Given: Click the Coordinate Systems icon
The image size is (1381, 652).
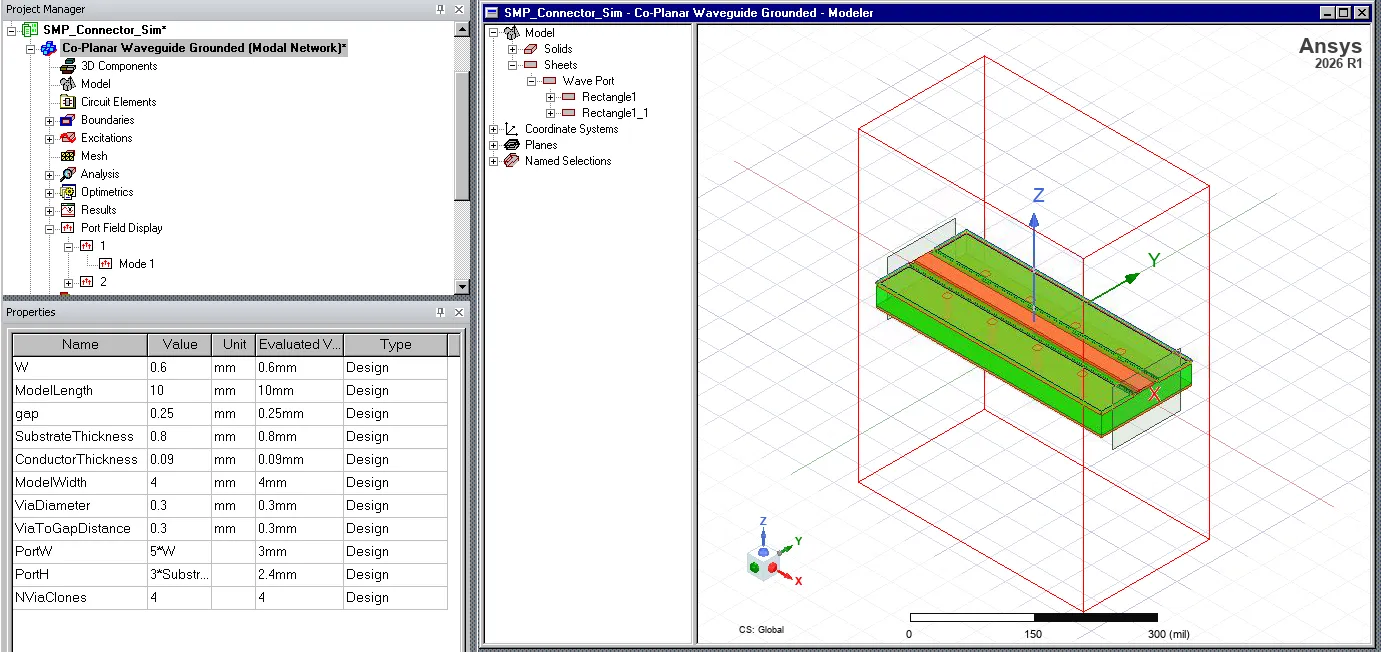Looking at the screenshot, I should [x=512, y=129].
